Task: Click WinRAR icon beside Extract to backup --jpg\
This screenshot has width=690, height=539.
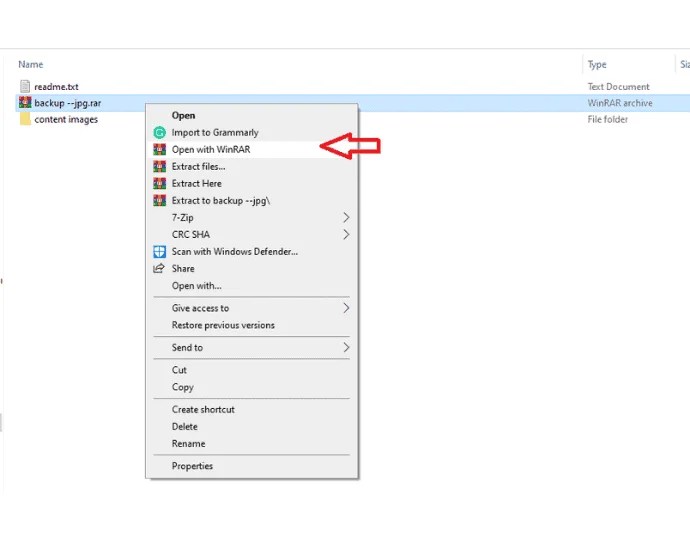Action: pos(159,201)
